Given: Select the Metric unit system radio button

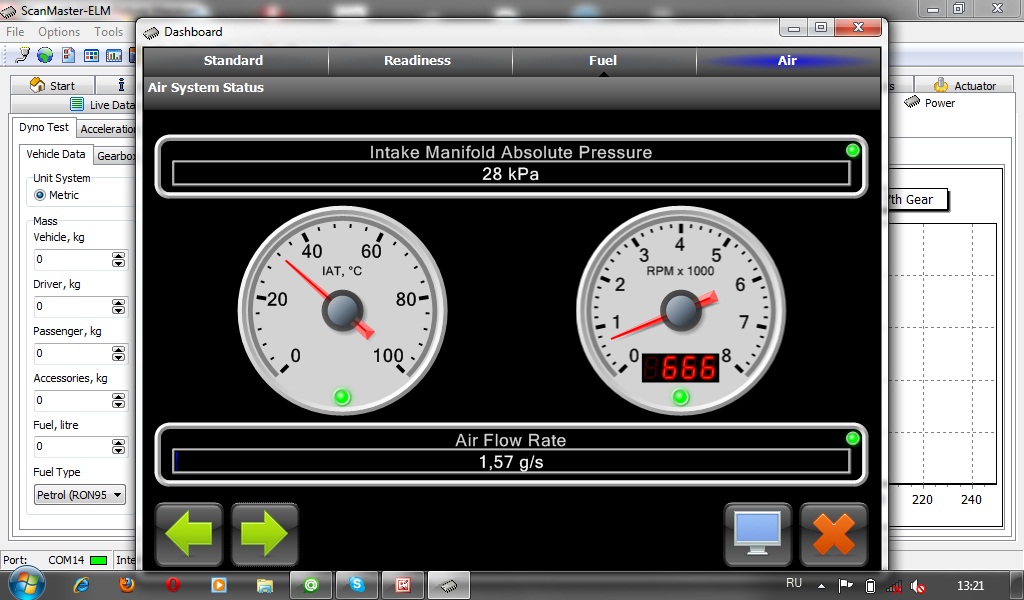Looking at the screenshot, I should point(40,195).
